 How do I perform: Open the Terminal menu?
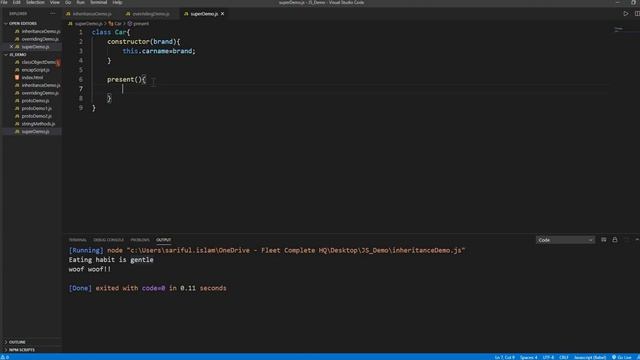point(98,2)
